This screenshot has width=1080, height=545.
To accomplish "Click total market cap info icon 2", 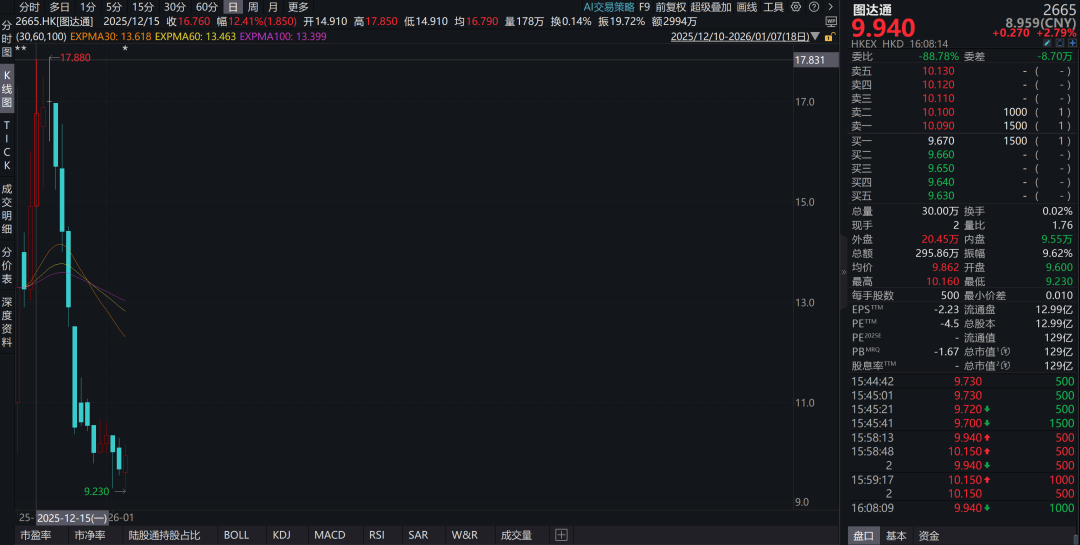I will 1006,366.
